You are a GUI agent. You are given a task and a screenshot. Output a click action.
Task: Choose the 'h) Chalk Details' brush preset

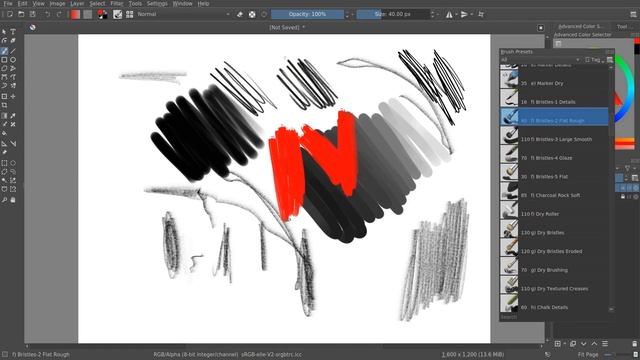(554, 303)
